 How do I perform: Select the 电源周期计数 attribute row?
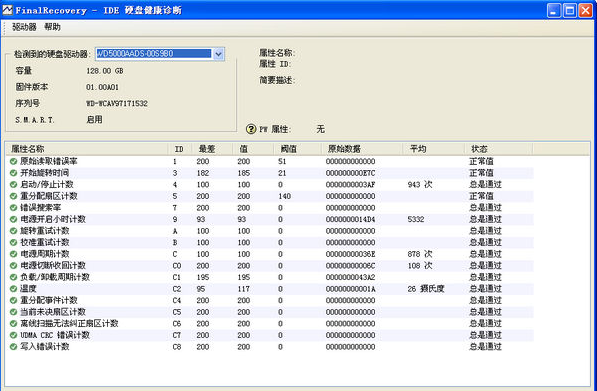270,254
